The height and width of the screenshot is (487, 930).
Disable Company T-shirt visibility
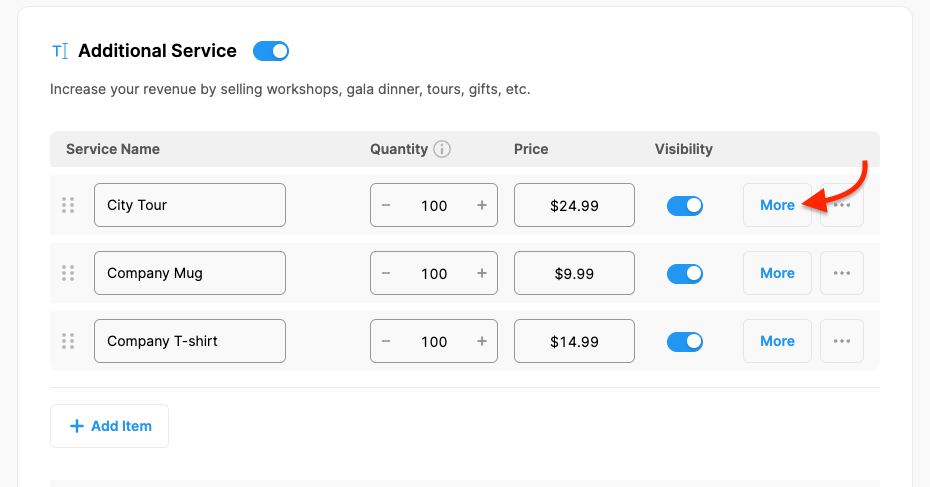click(x=685, y=341)
